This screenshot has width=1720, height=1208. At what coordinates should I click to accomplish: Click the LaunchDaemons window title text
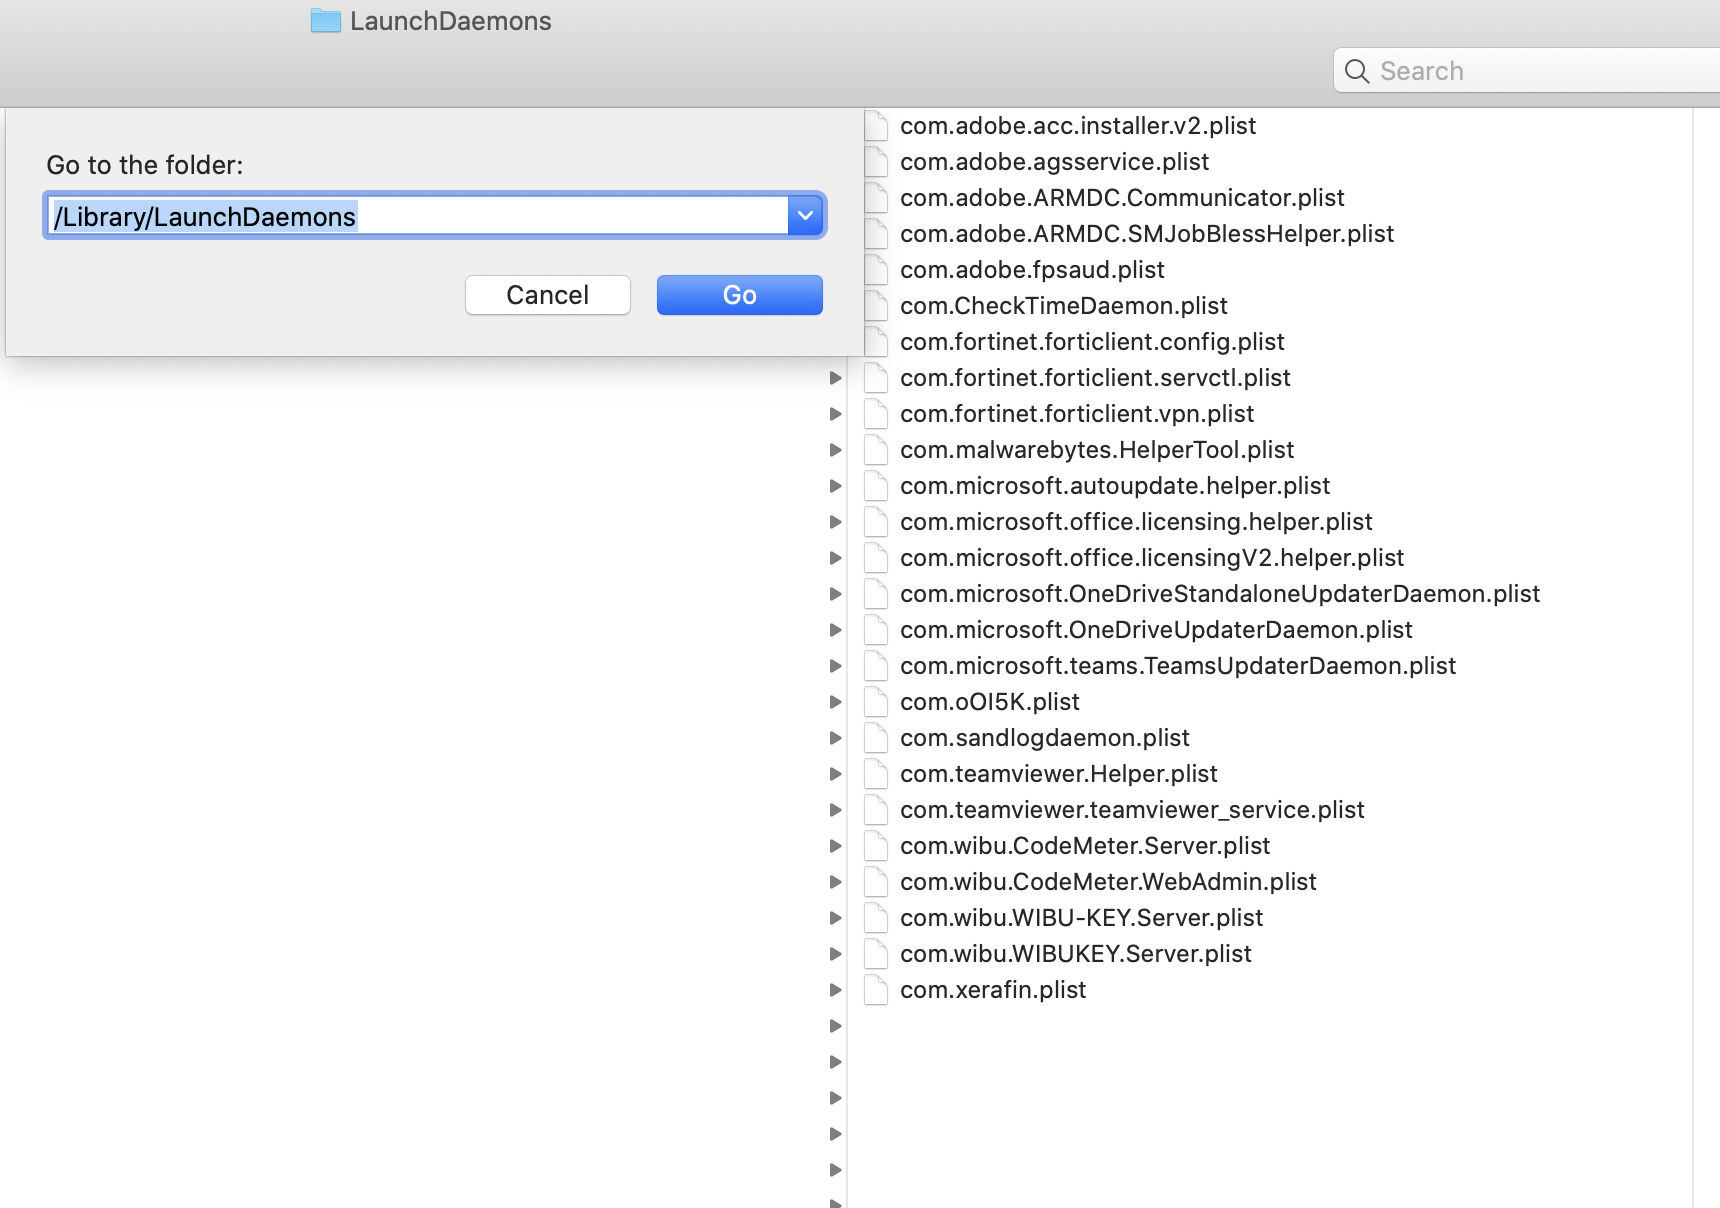coord(451,21)
